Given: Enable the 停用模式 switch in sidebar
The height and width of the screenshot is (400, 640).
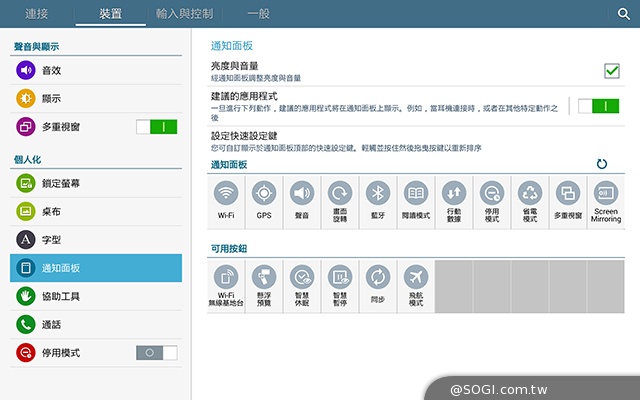Looking at the screenshot, I should coord(156,353).
